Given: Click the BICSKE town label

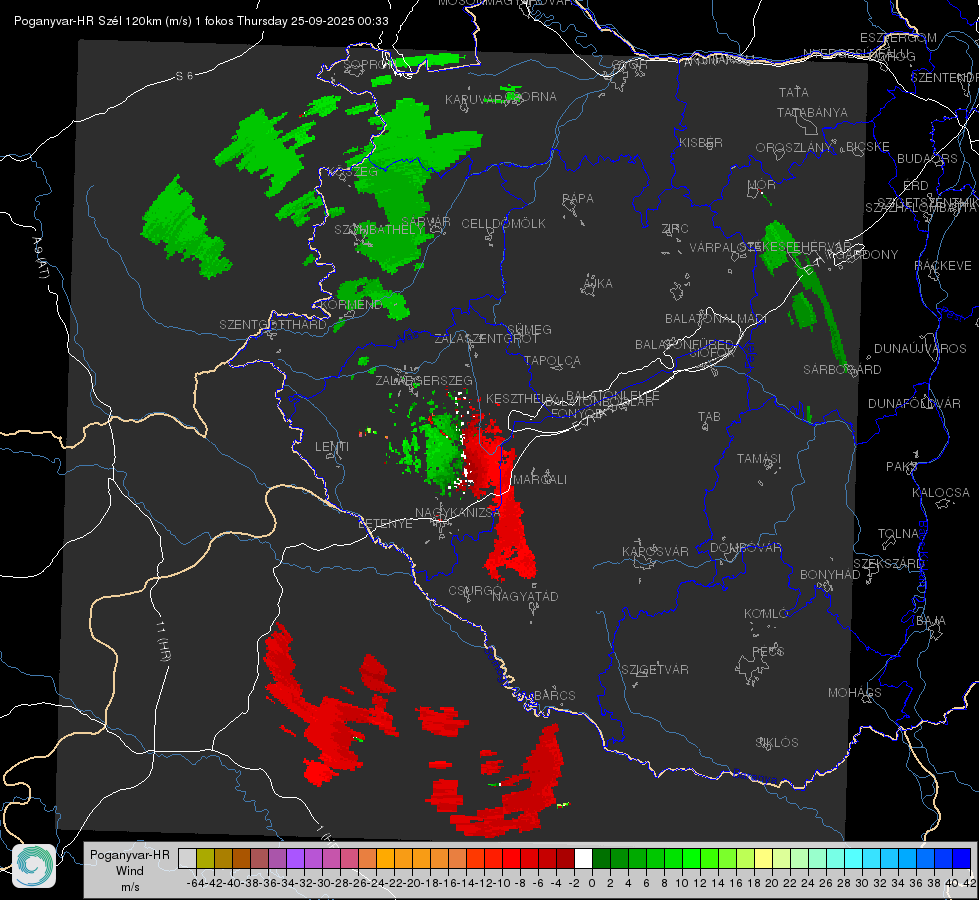Looking at the screenshot, I should tap(867, 147).
